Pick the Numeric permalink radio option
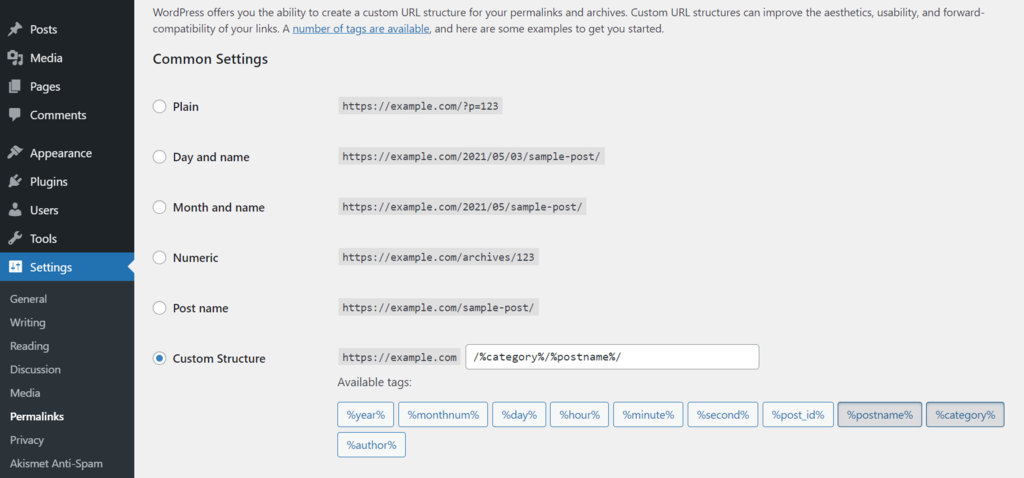Screen dimensions: 1024x478 [x=159, y=257]
